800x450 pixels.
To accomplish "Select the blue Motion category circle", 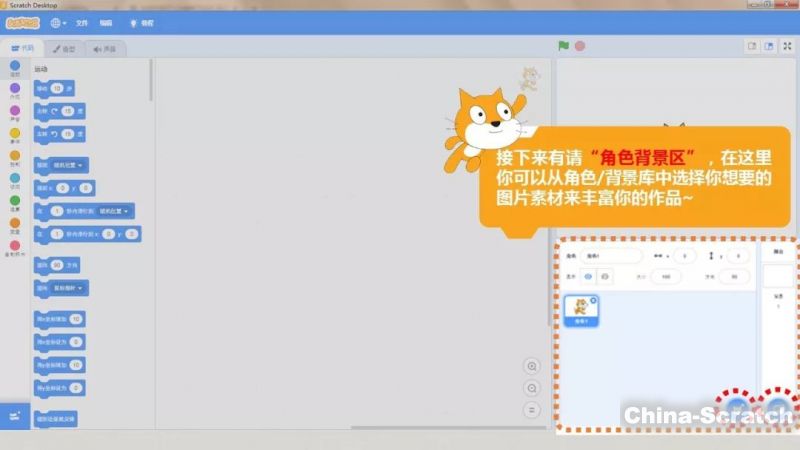I will pyautogui.click(x=14, y=67).
